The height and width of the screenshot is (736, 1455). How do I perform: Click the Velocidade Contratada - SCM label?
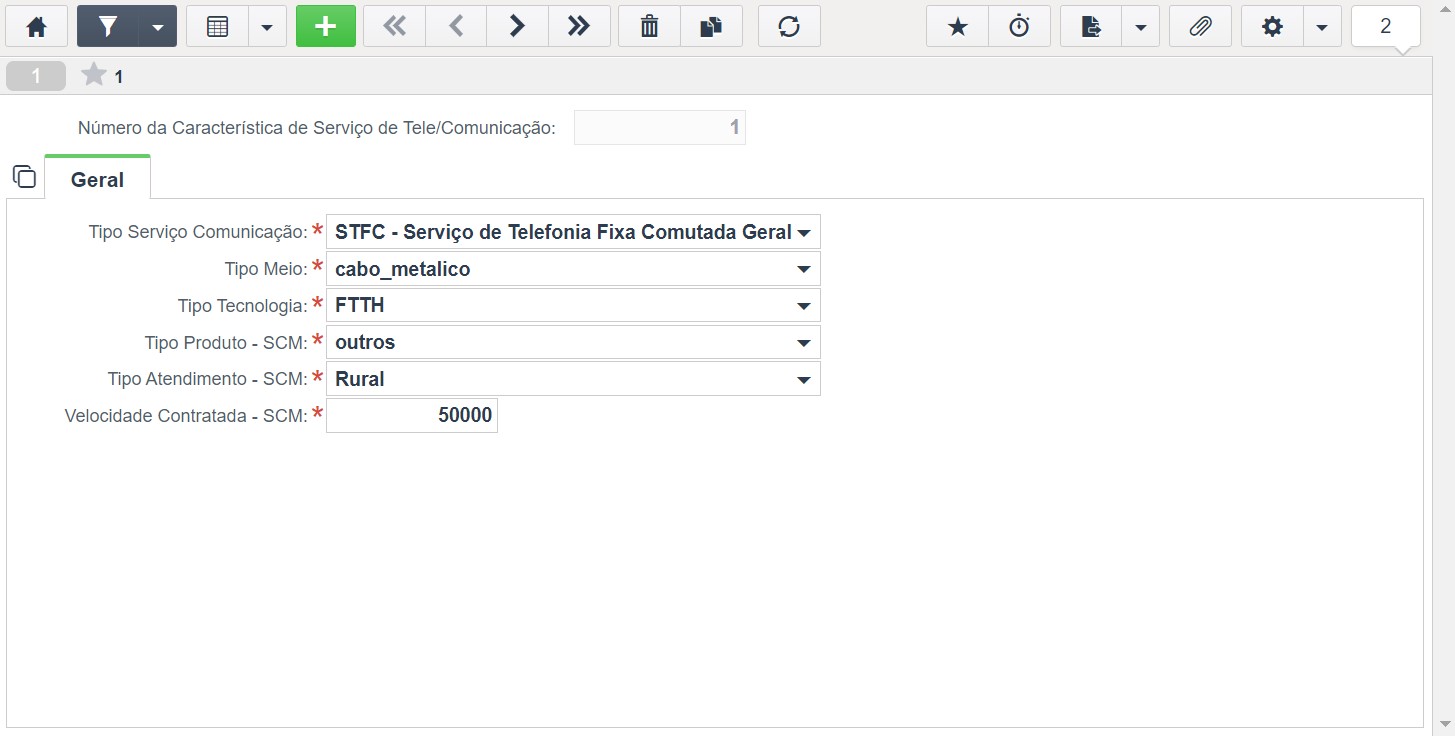pyautogui.click(x=186, y=416)
